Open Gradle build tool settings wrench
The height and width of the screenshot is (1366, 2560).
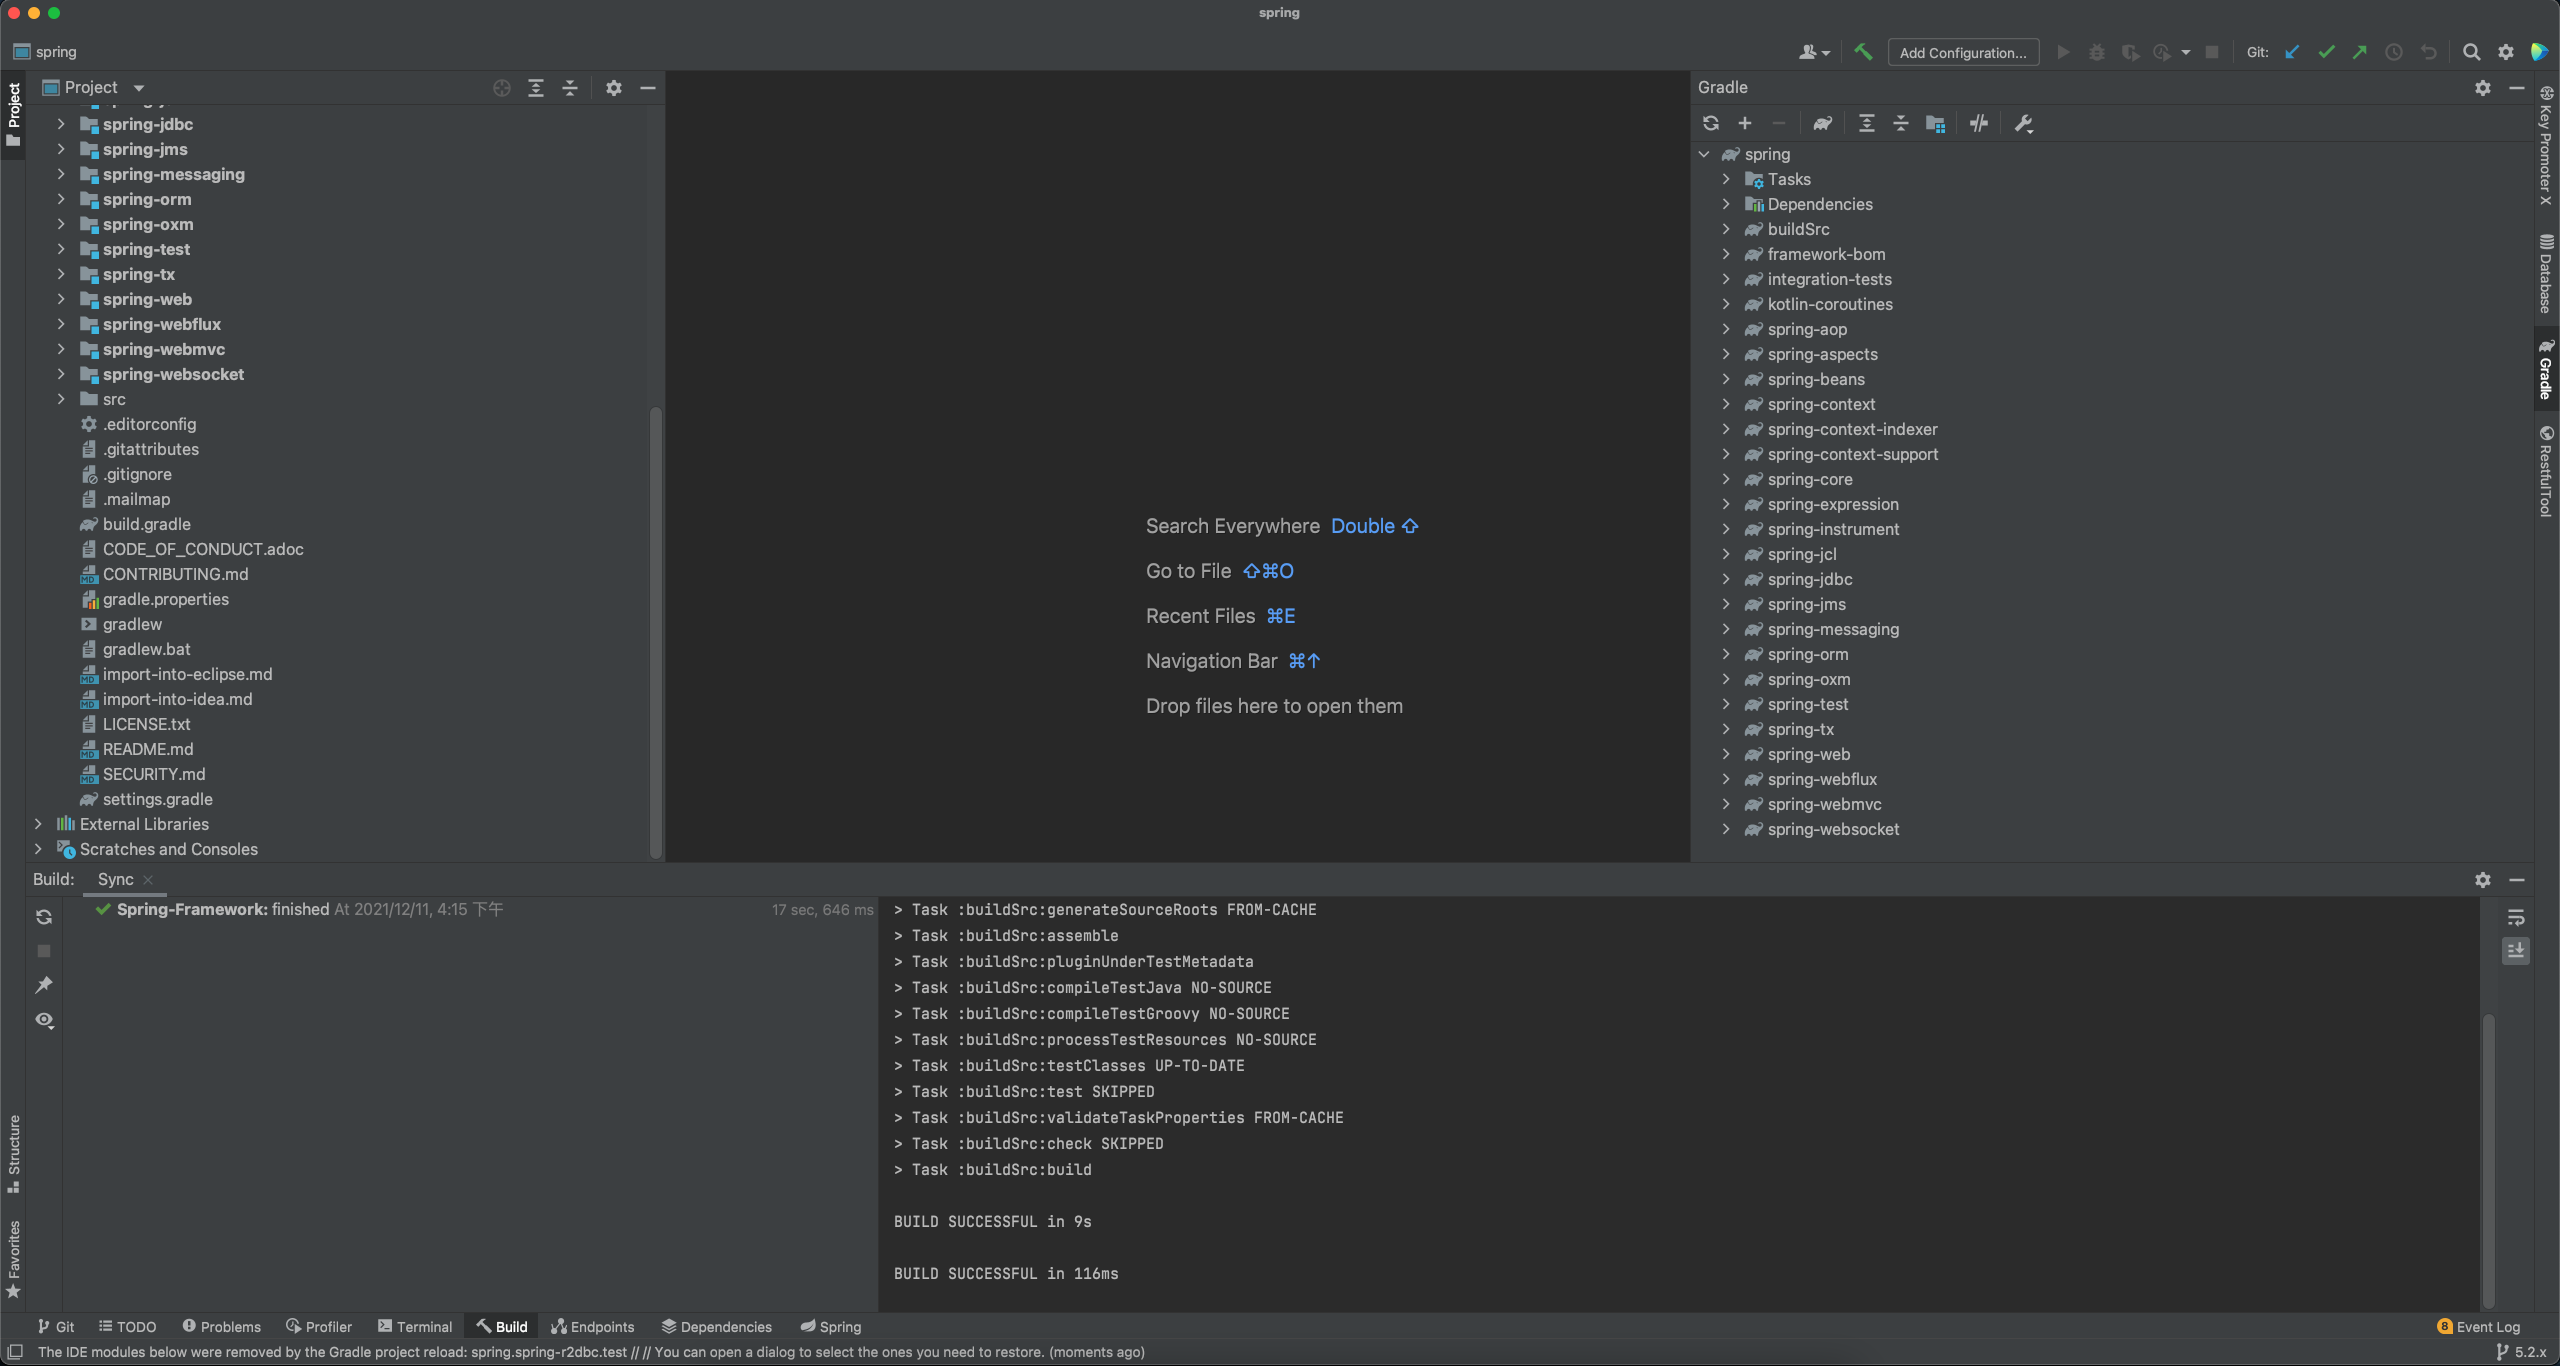coord(2024,123)
